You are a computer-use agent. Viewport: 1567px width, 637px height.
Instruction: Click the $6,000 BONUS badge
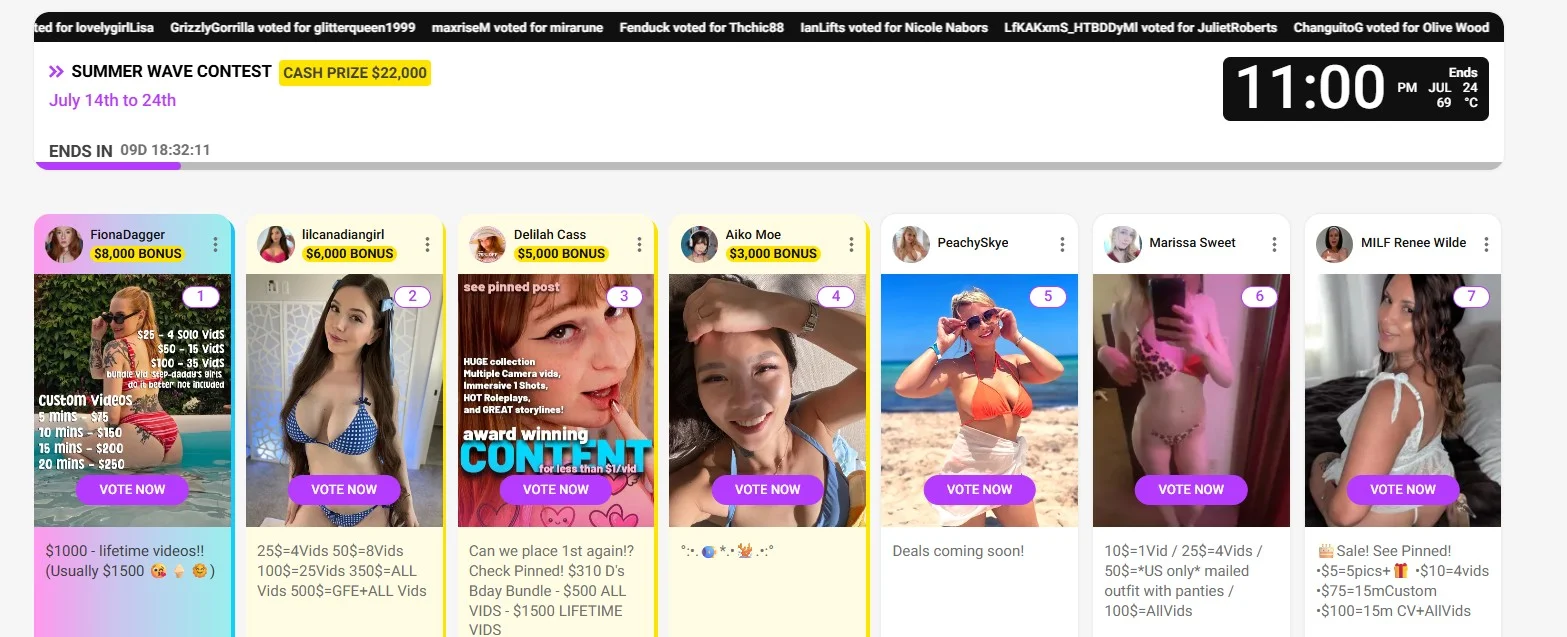350,254
